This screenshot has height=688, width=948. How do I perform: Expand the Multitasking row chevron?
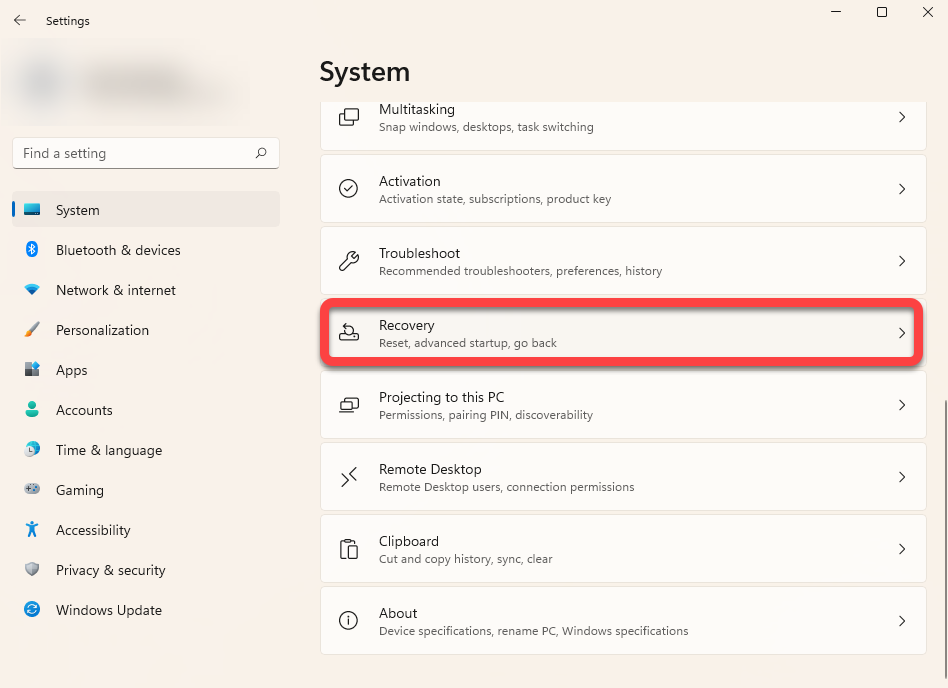pyautogui.click(x=901, y=117)
